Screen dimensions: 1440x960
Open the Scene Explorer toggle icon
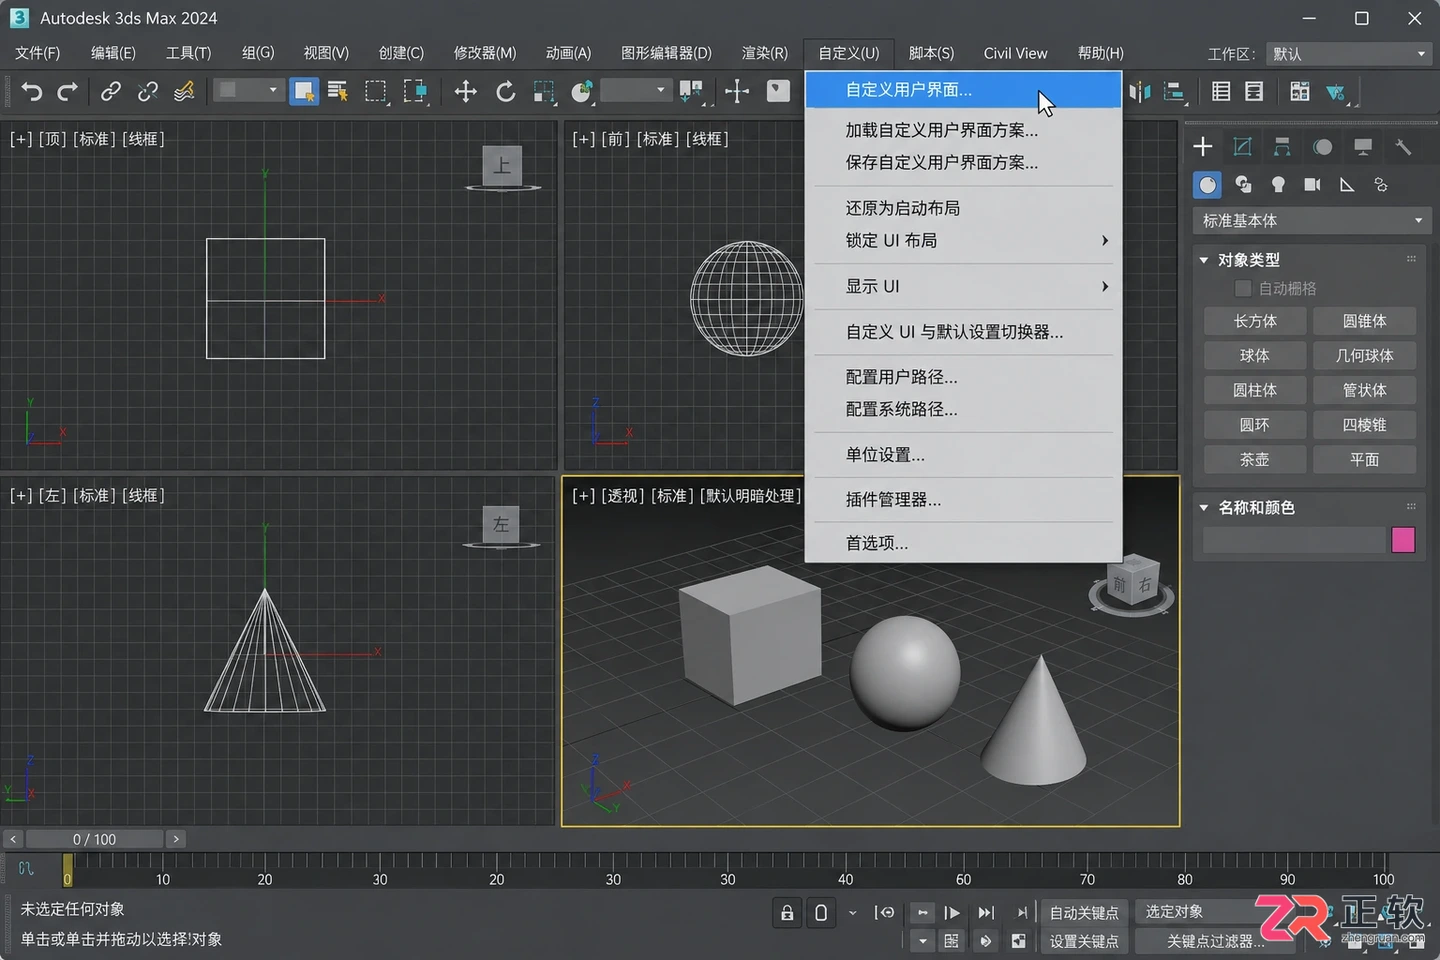pyautogui.click(x=1221, y=92)
